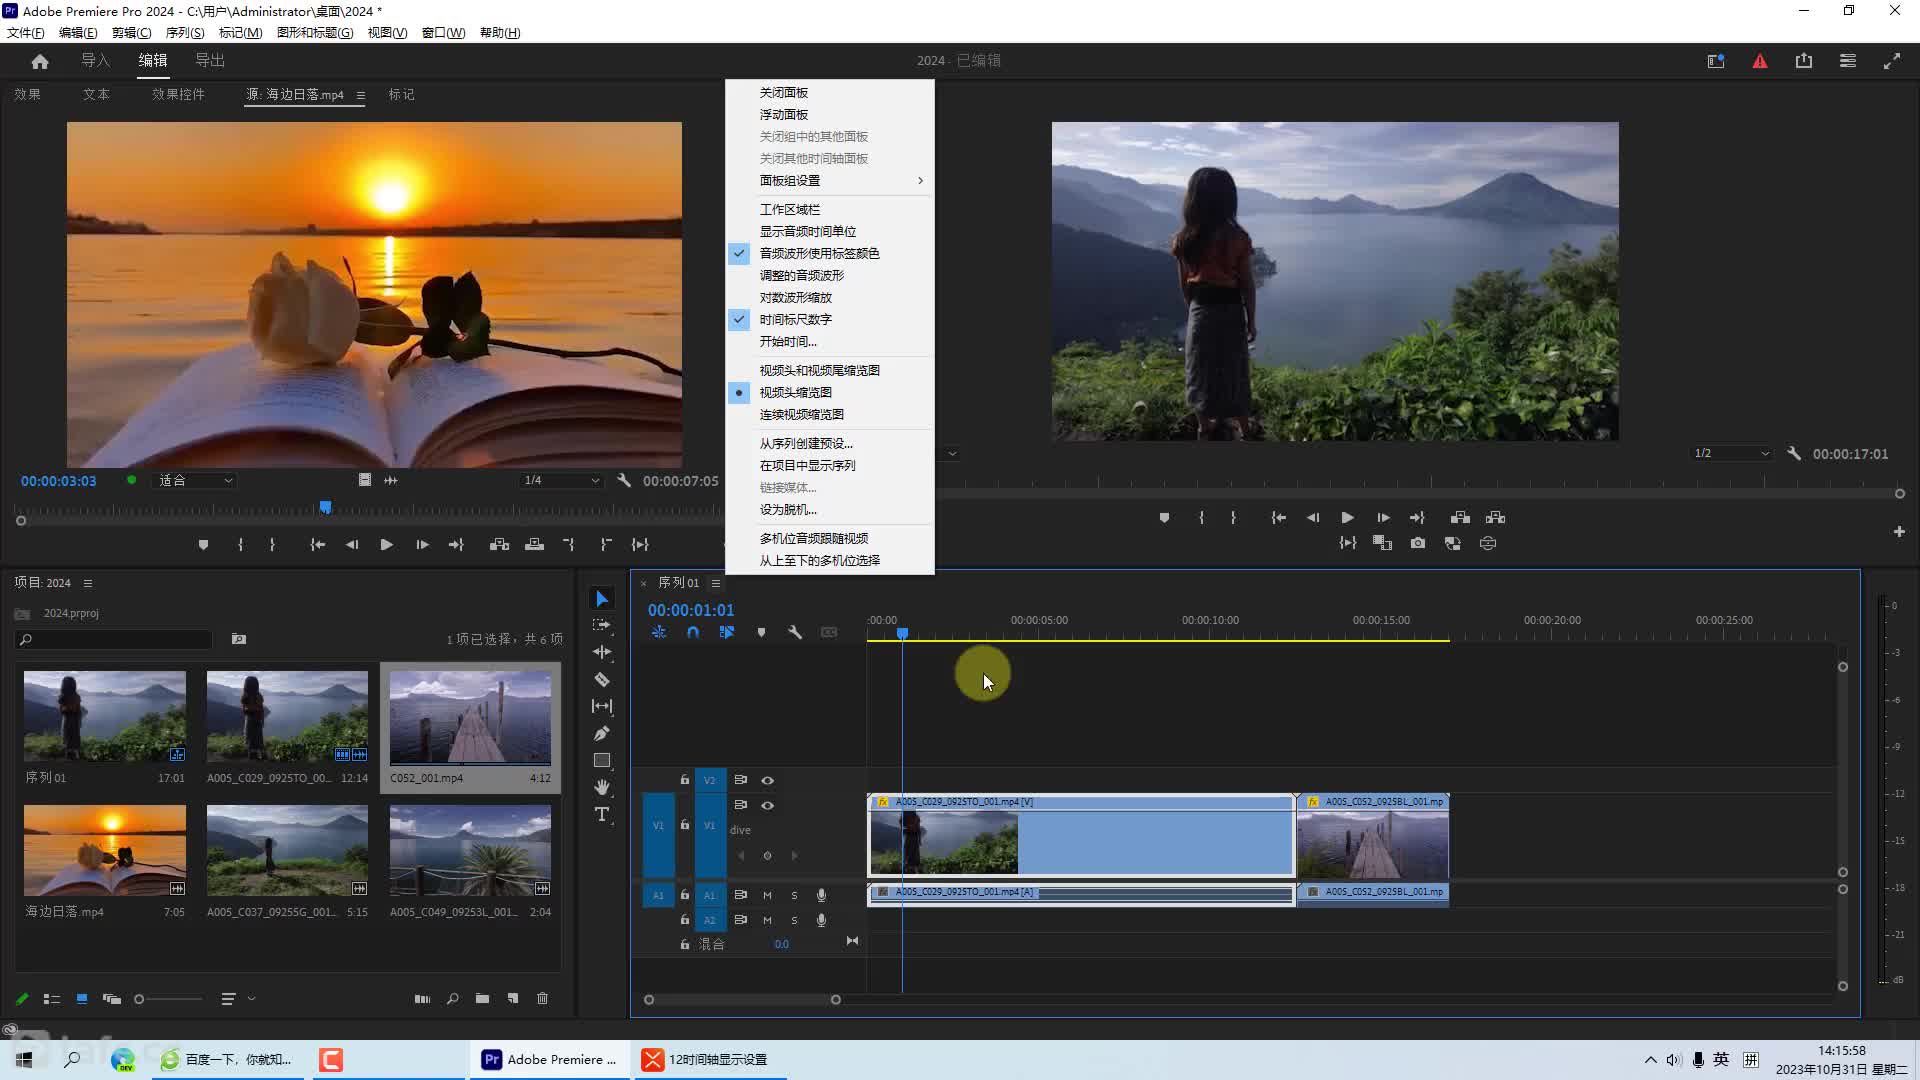Select the Type tool
Screen dimensions: 1920x1080
[602, 814]
